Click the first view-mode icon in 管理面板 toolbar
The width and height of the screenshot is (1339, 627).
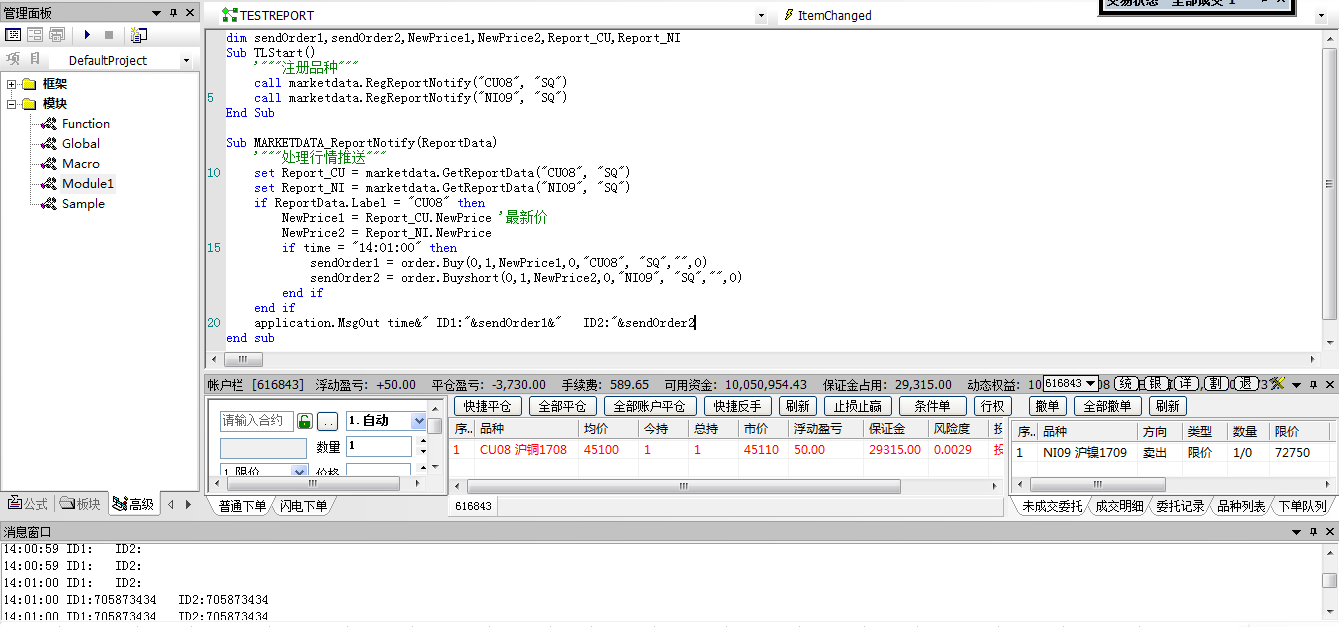(x=13, y=35)
